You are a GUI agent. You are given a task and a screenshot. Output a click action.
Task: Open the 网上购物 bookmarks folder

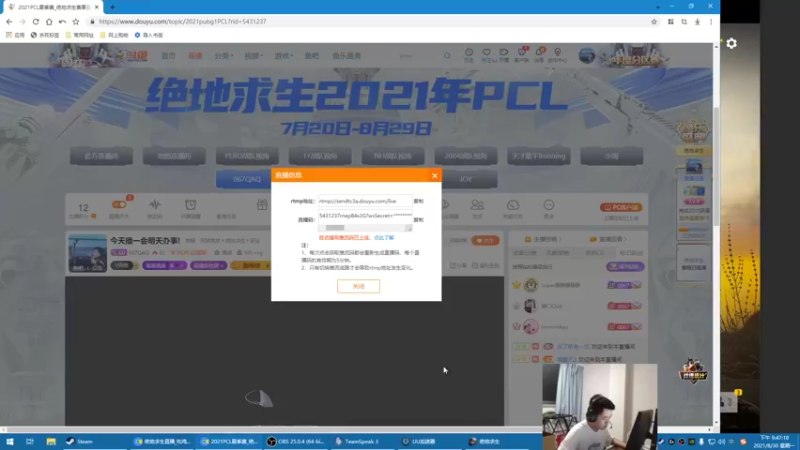point(114,35)
